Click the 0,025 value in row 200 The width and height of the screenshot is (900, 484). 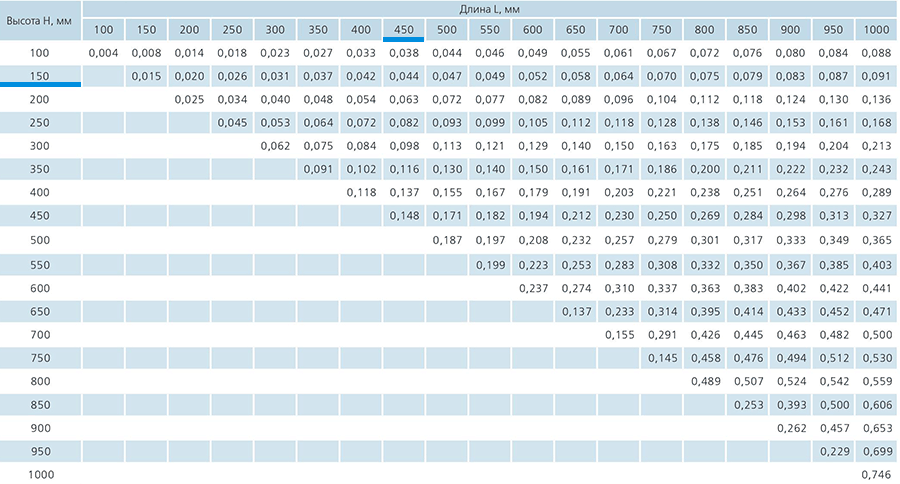[189, 99]
